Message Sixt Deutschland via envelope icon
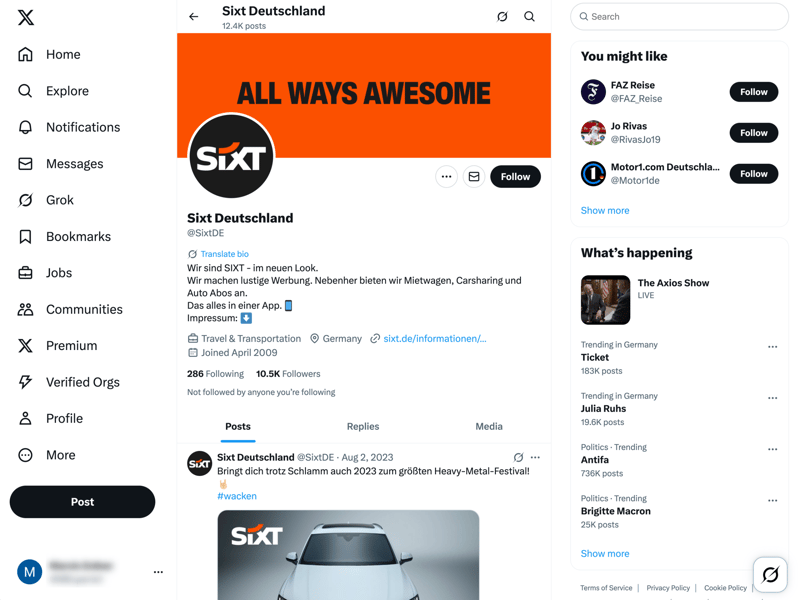This screenshot has width=800, height=600. (474, 177)
